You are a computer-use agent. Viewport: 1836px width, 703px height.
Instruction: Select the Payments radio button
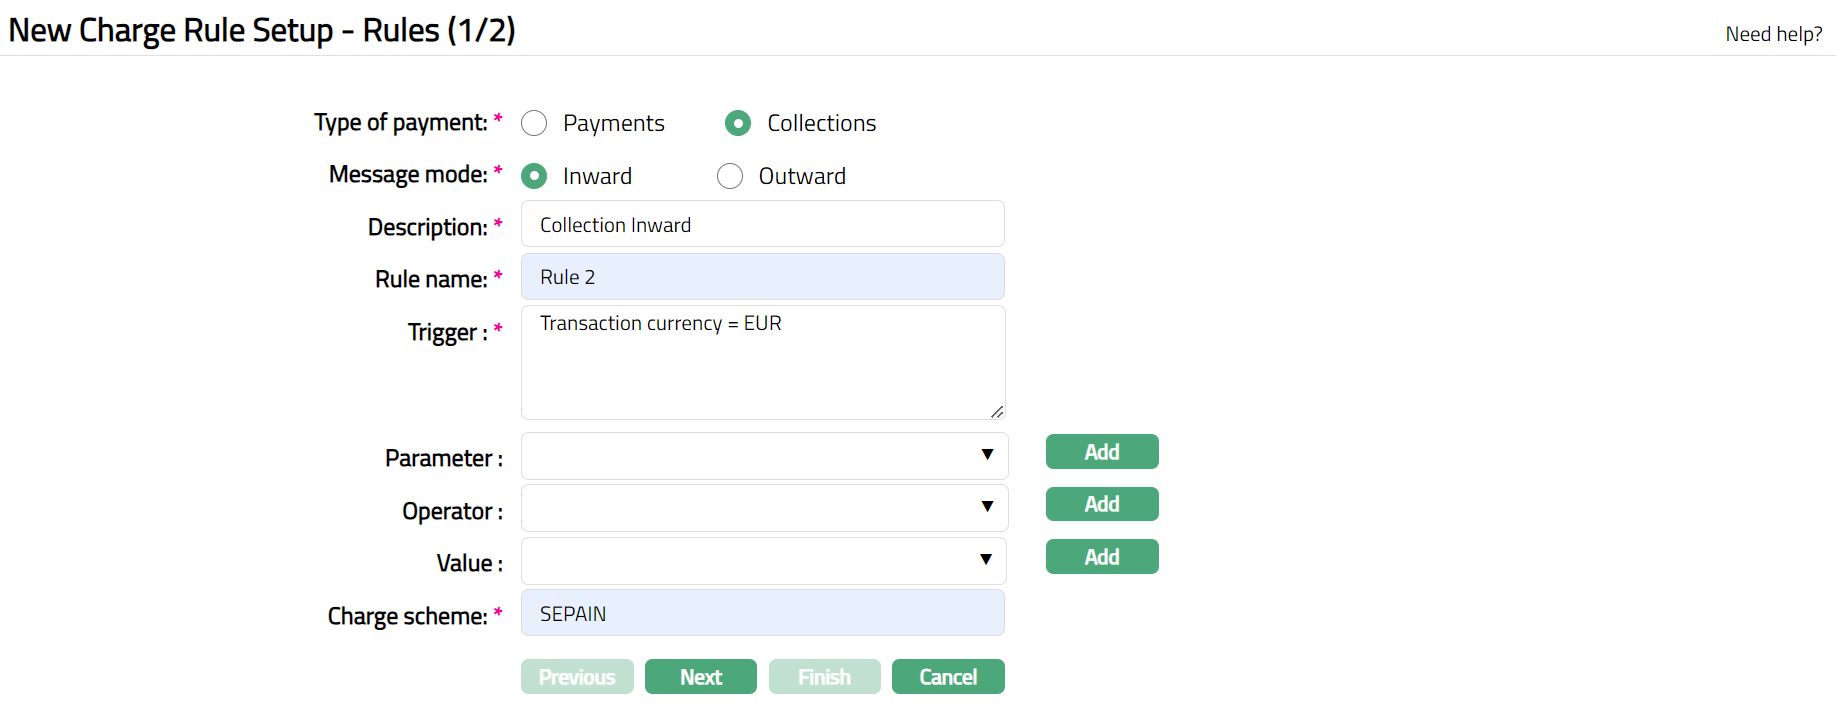(534, 123)
